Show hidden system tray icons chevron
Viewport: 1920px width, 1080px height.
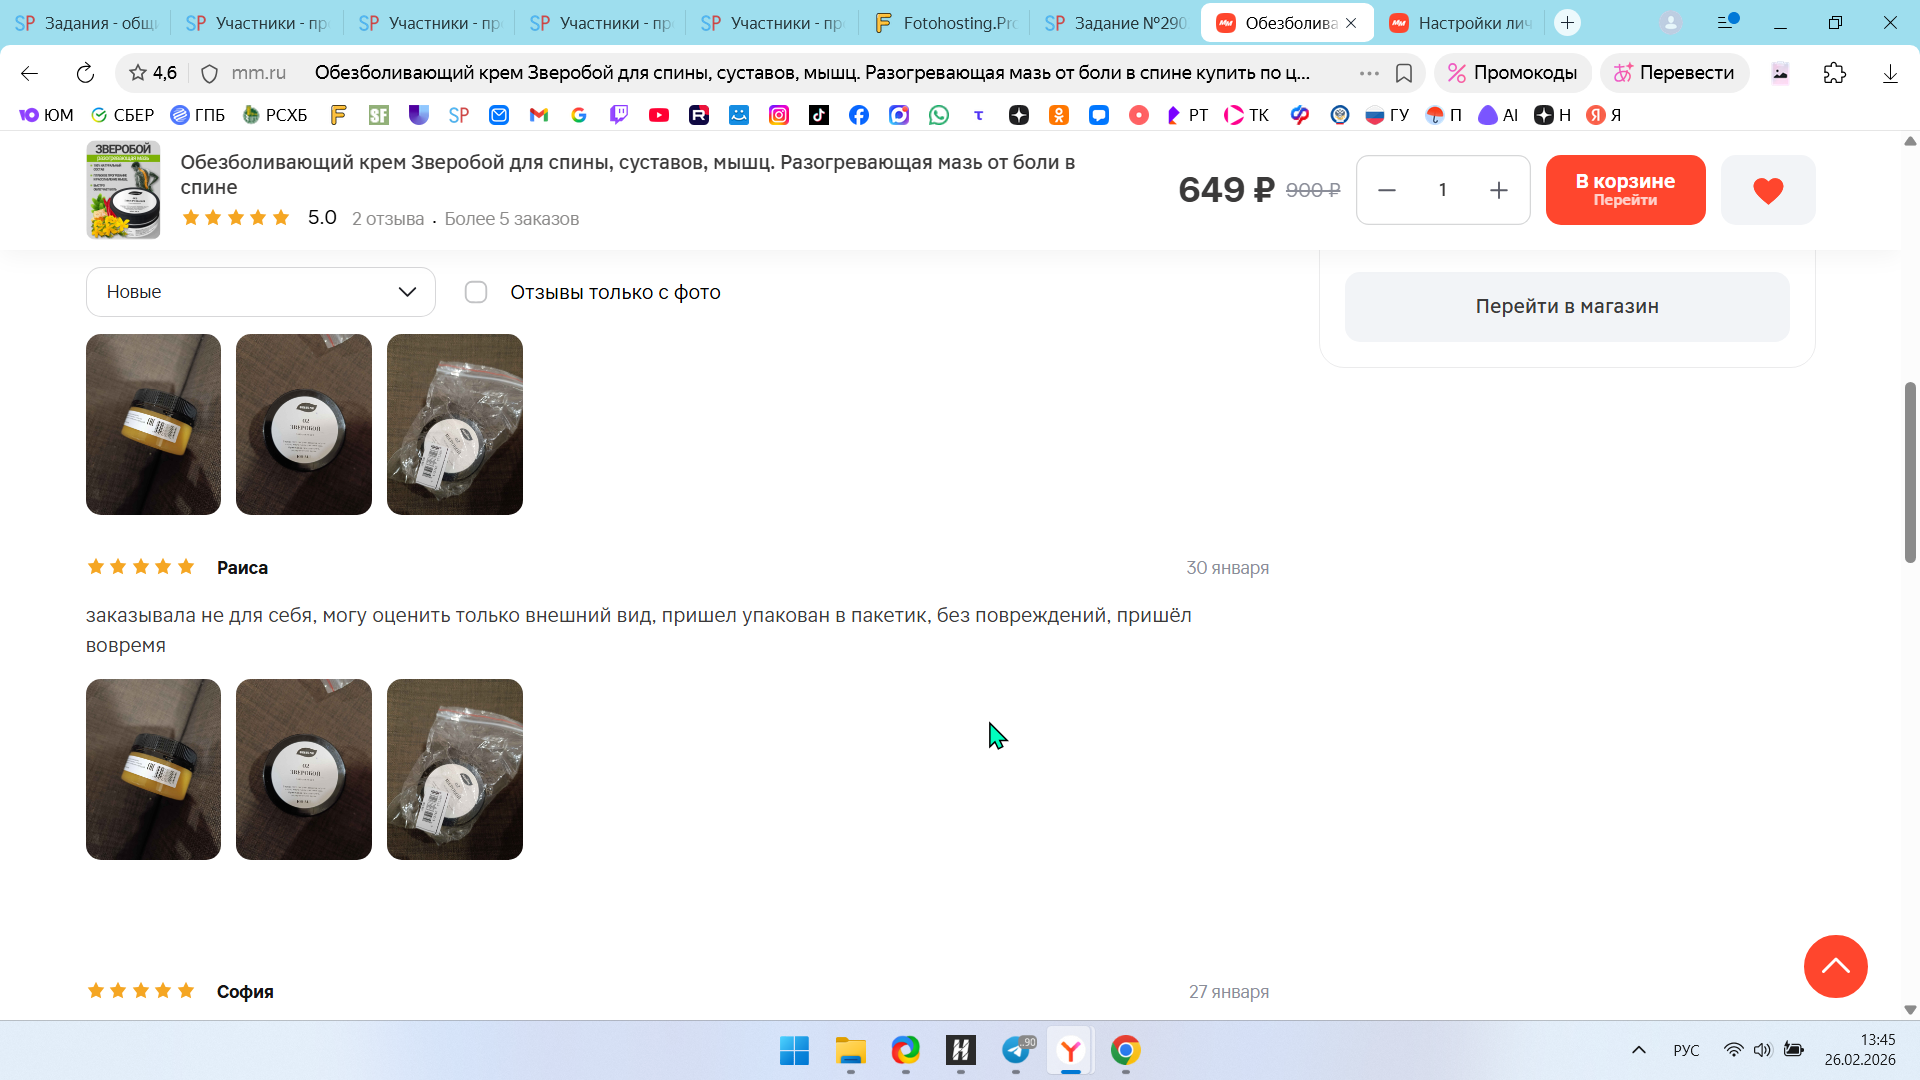(1638, 1050)
